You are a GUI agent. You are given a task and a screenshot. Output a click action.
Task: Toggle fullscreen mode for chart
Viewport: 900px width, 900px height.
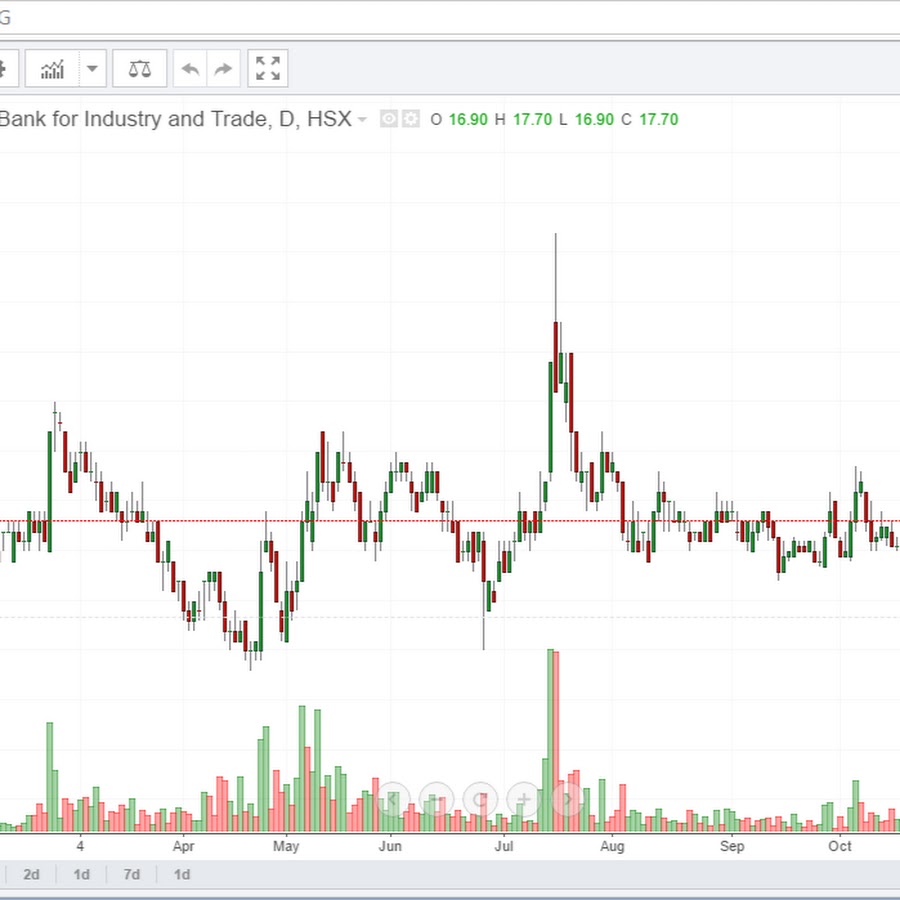click(x=268, y=69)
